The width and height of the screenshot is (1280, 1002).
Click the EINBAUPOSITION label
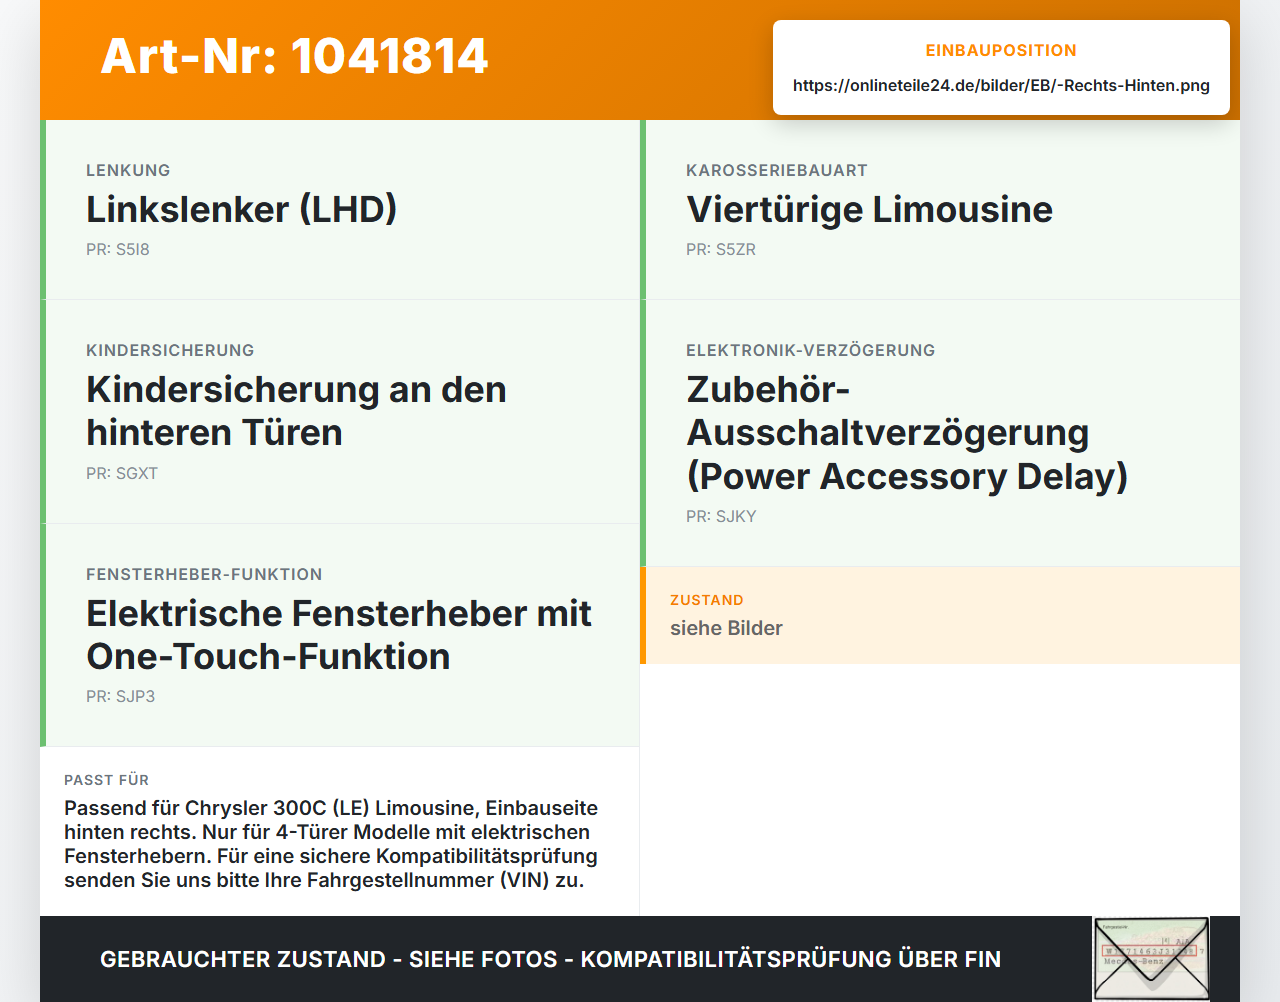(x=1001, y=50)
